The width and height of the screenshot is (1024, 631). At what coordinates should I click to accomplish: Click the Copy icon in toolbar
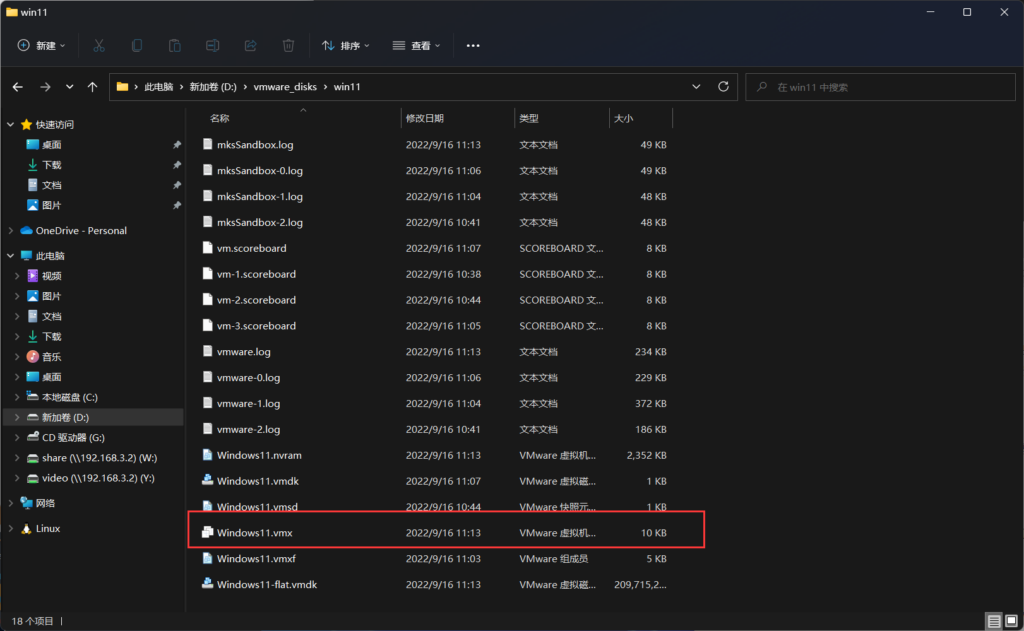tap(136, 45)
